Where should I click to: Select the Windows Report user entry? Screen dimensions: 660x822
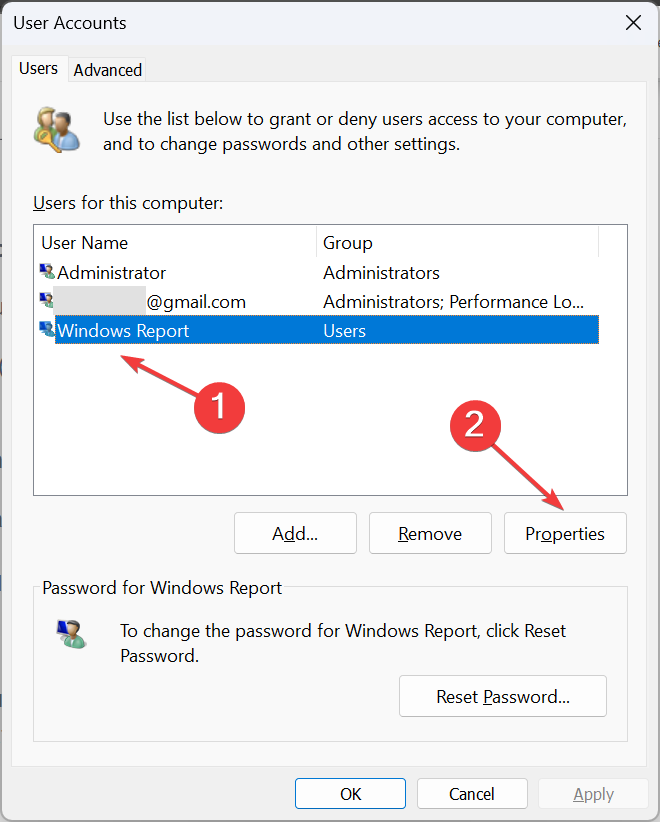click(123, 330)
